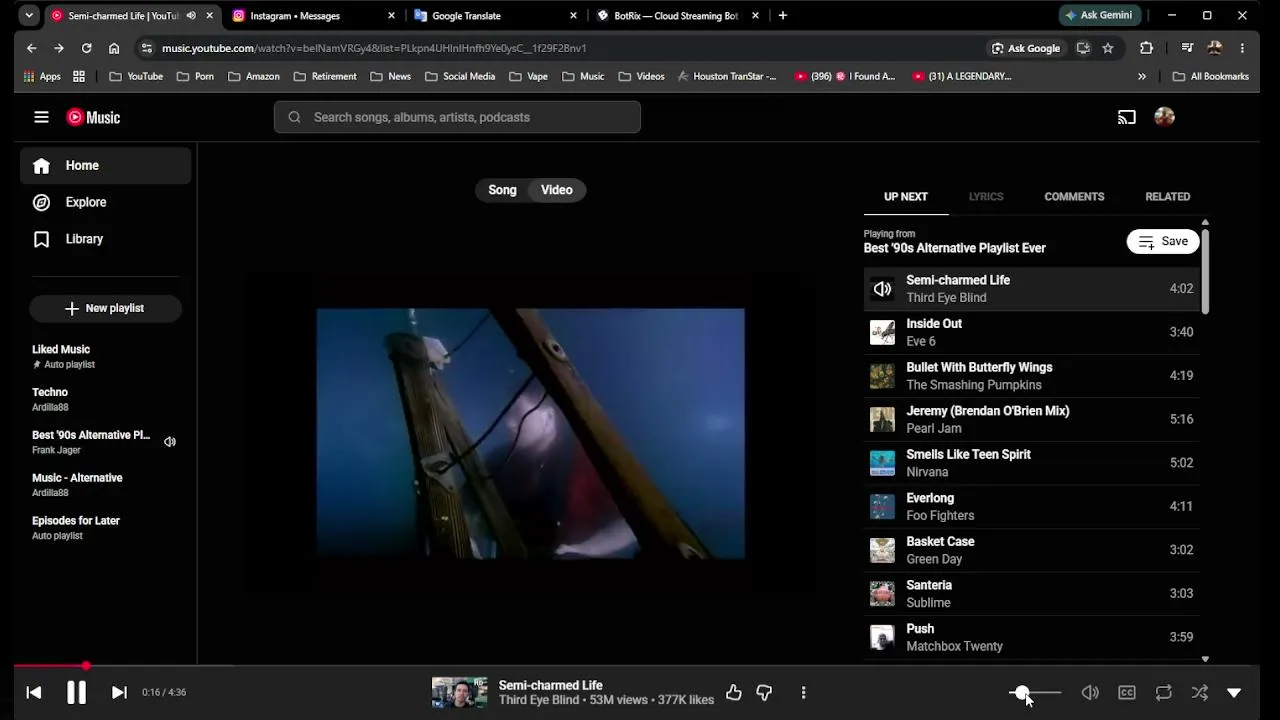Open the YouTube Music guide hamburger menu
This screenshot has height=720, width=1280.
pos(41,117)
